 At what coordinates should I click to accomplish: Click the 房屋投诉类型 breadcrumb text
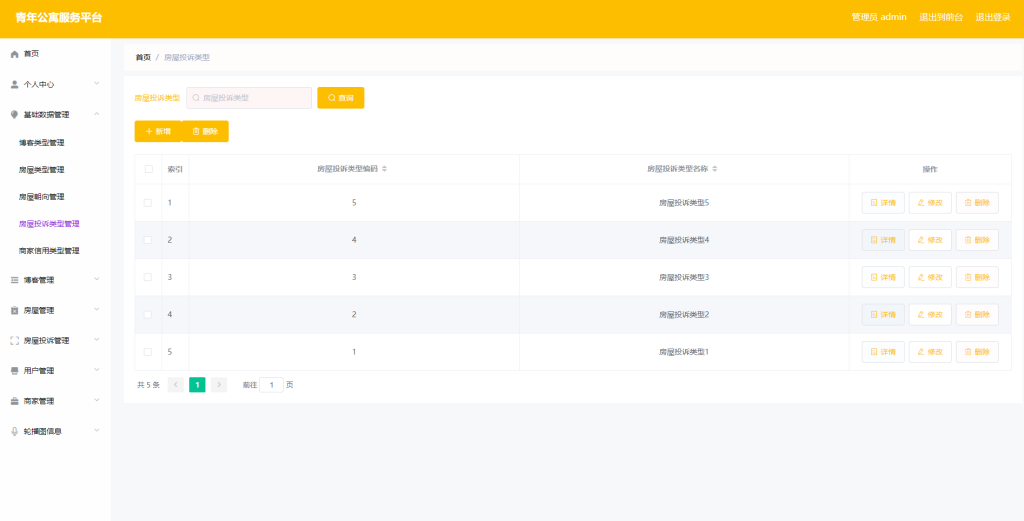coord(187,57)
